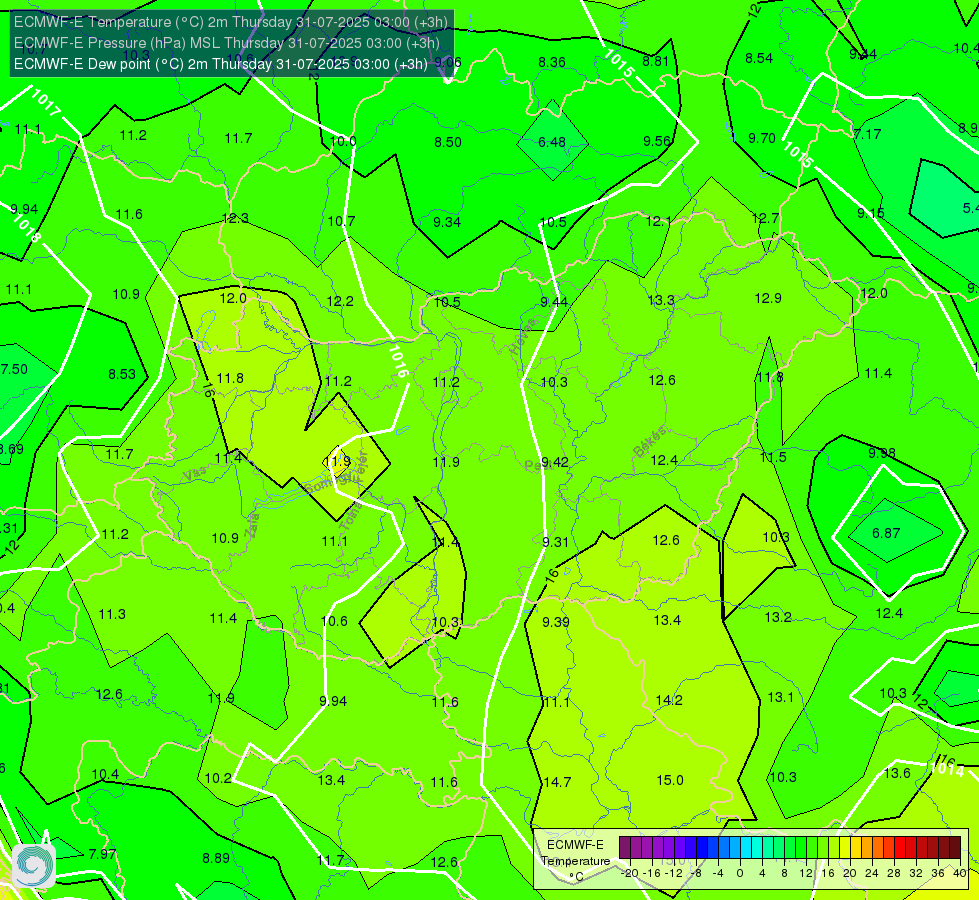979x900 pixels.
Task: Click the 9.98 temperature value
Action: coord(882,453)
